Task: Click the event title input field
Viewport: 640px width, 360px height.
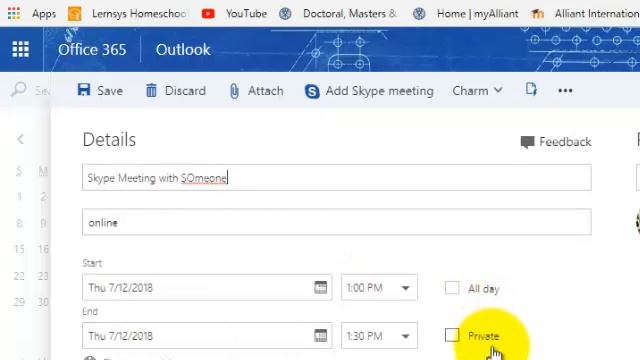Action: [x=336, y=178]
